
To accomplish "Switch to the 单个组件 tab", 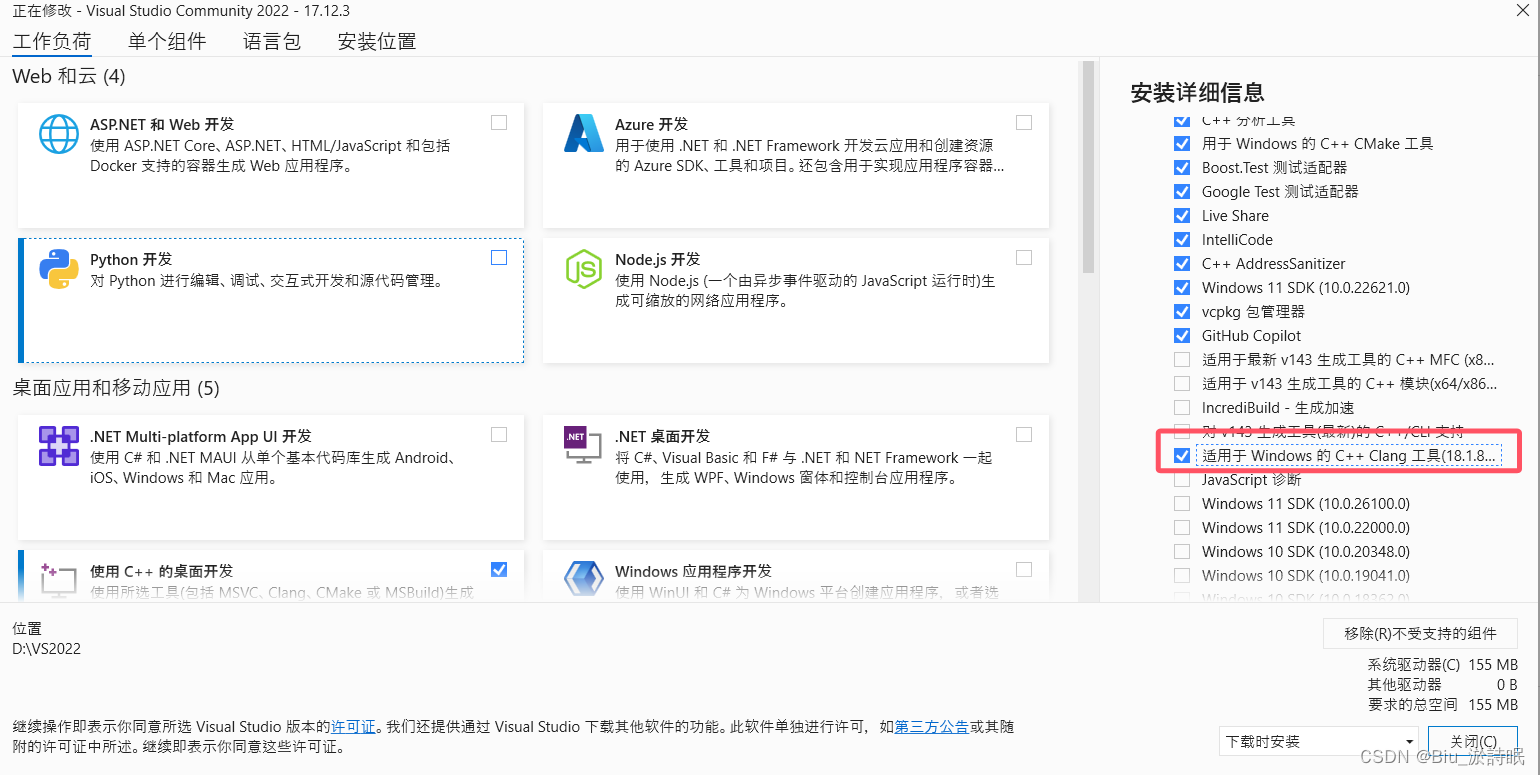I will tap(167, 42).
